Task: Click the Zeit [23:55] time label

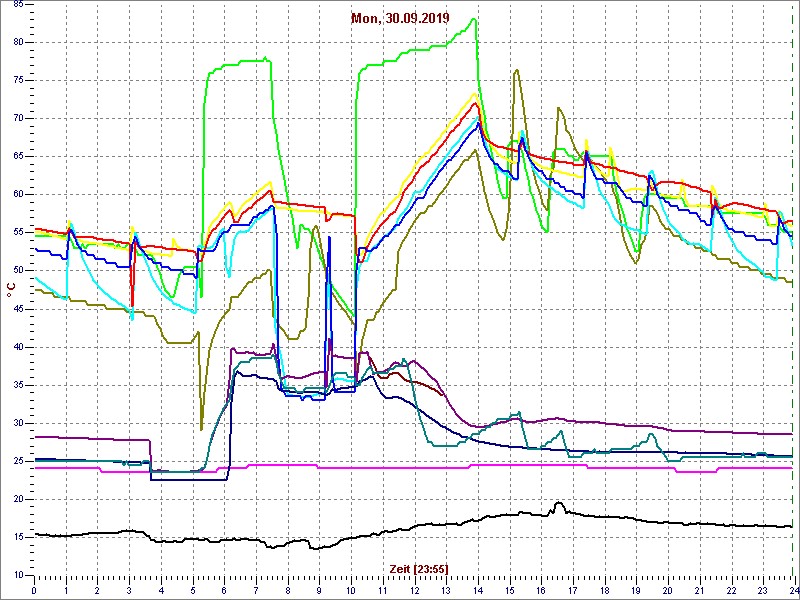Action: coord(419,569)
